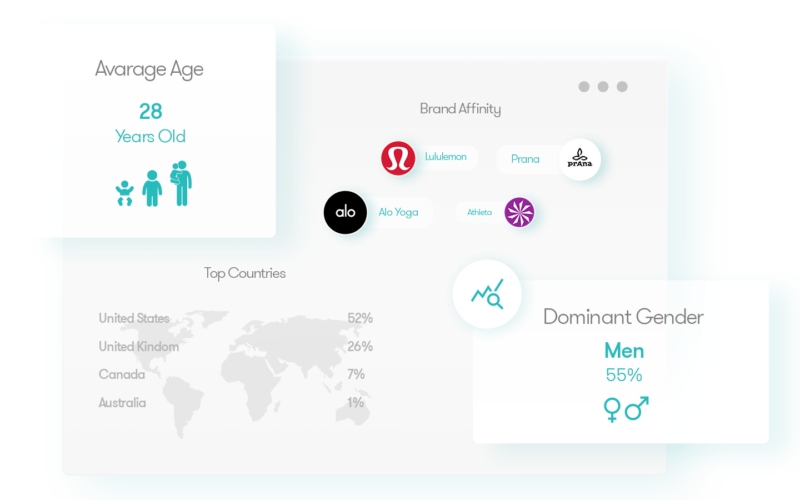Click the 28 age value
The height and width of the screenshot is (500, 800).
151,111
